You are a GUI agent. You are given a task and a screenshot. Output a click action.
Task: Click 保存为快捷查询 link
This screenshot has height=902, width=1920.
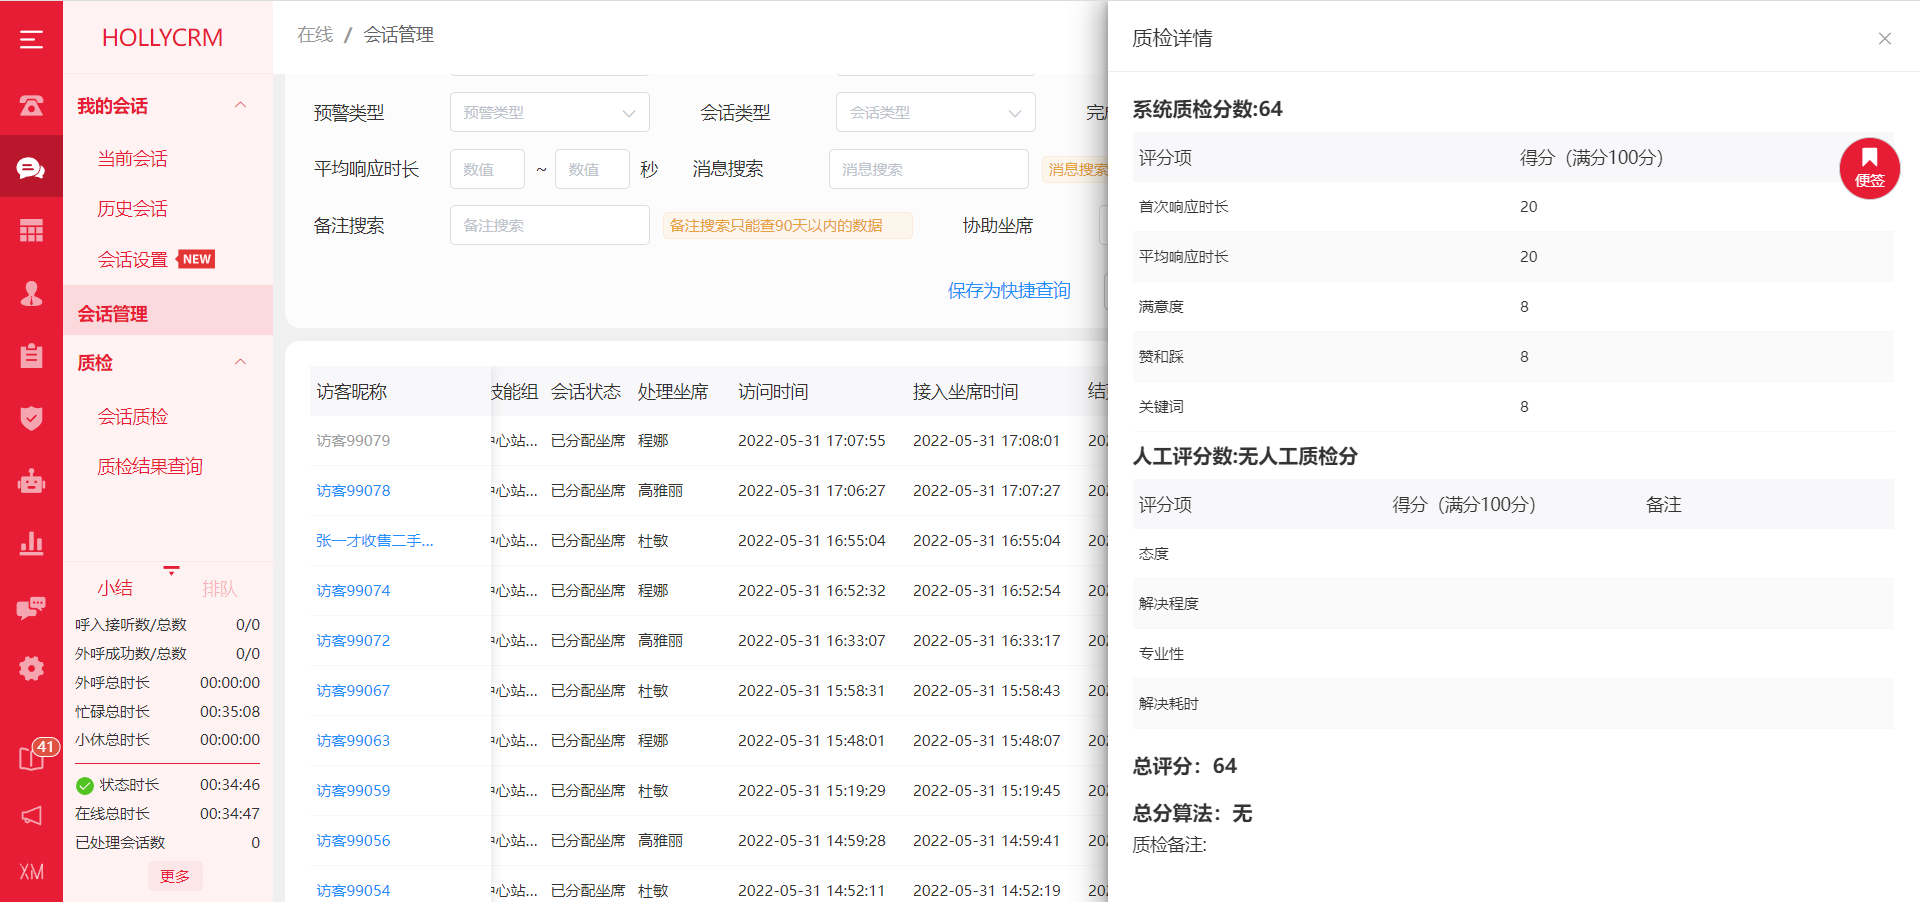[1009, 290]
